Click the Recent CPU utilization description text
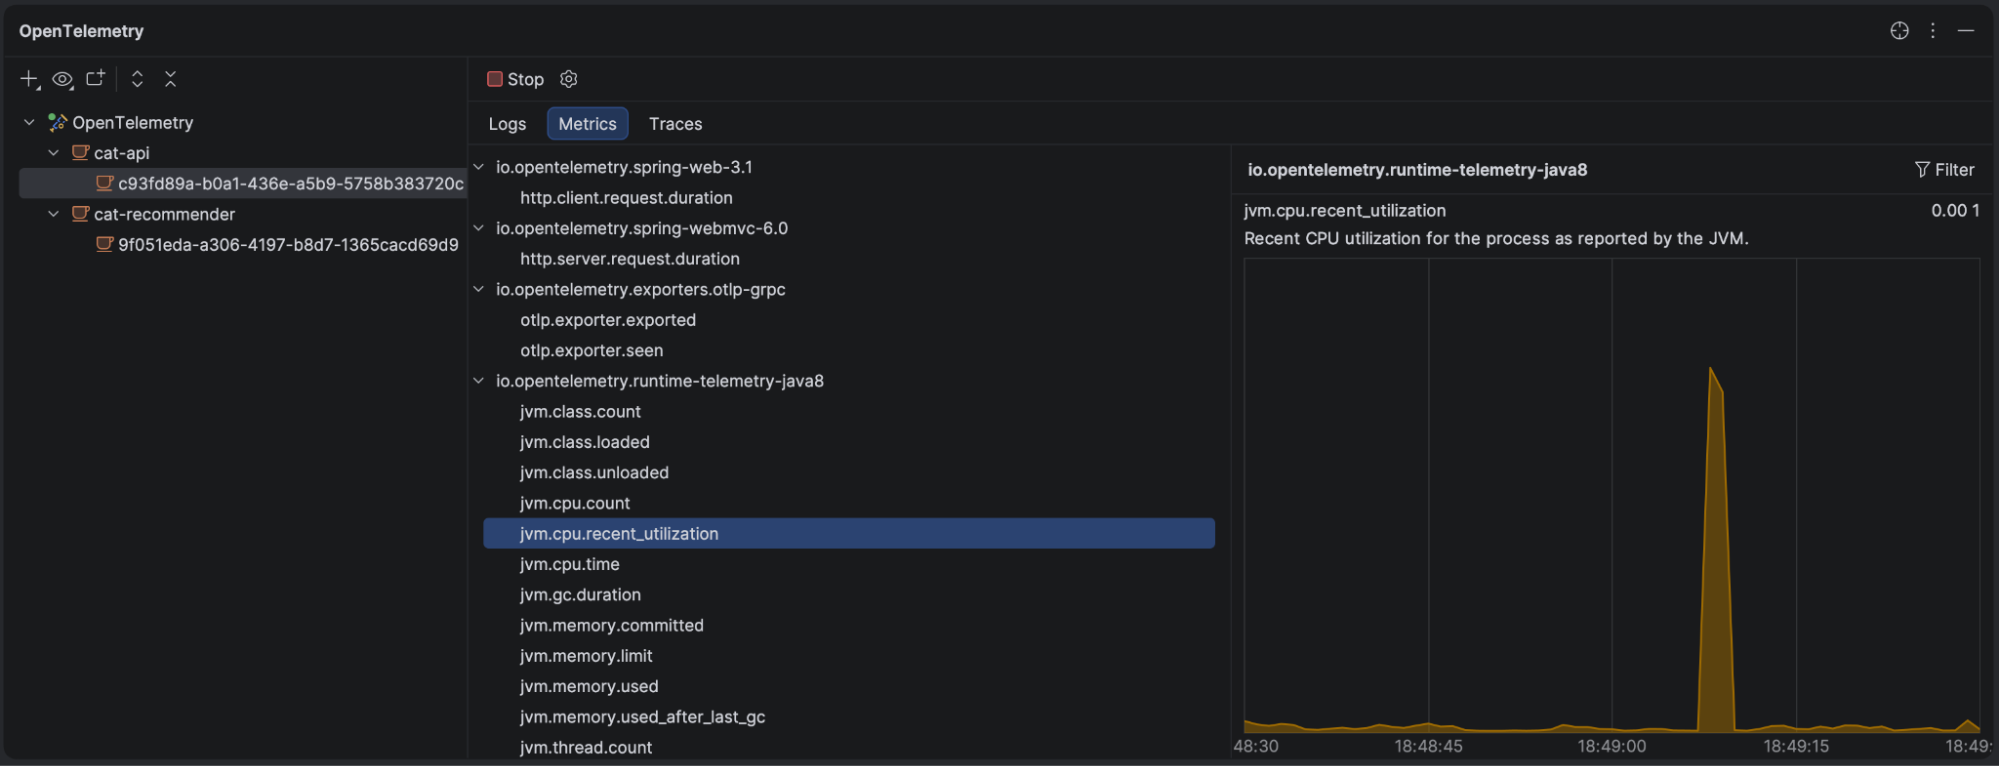 1496,239
